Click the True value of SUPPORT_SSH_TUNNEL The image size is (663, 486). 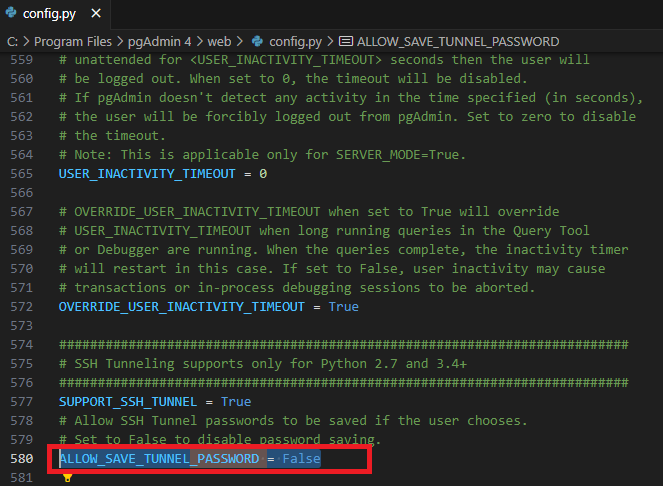point(236,401)
